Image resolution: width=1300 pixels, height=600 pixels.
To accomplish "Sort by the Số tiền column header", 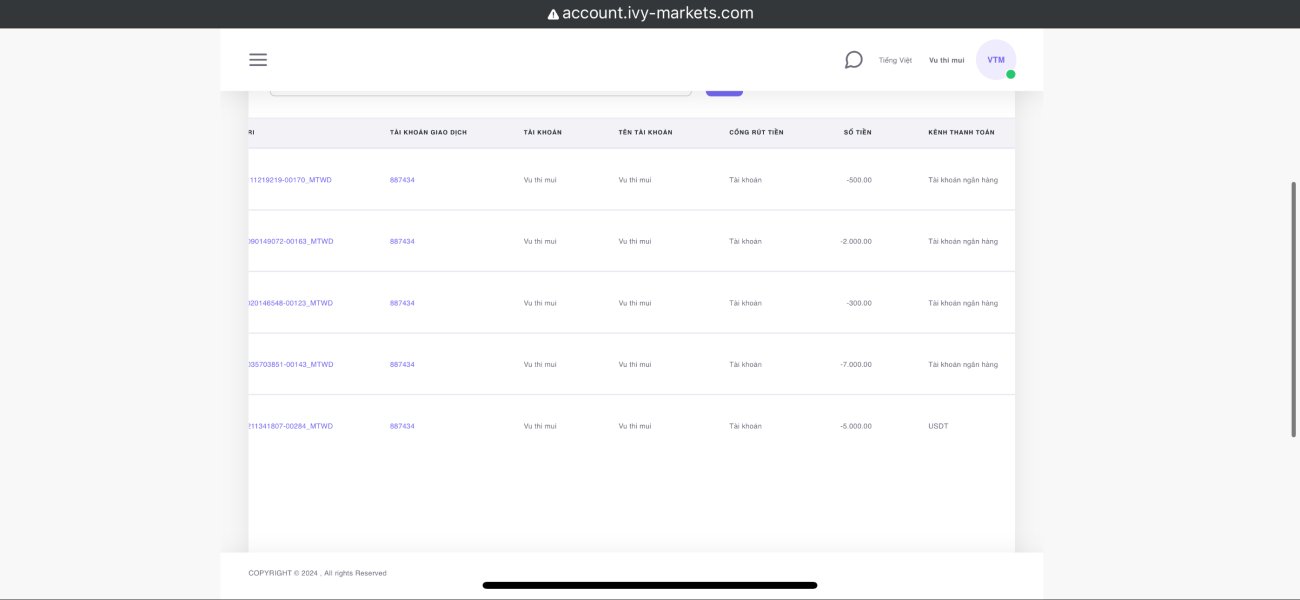I will 857,132.
